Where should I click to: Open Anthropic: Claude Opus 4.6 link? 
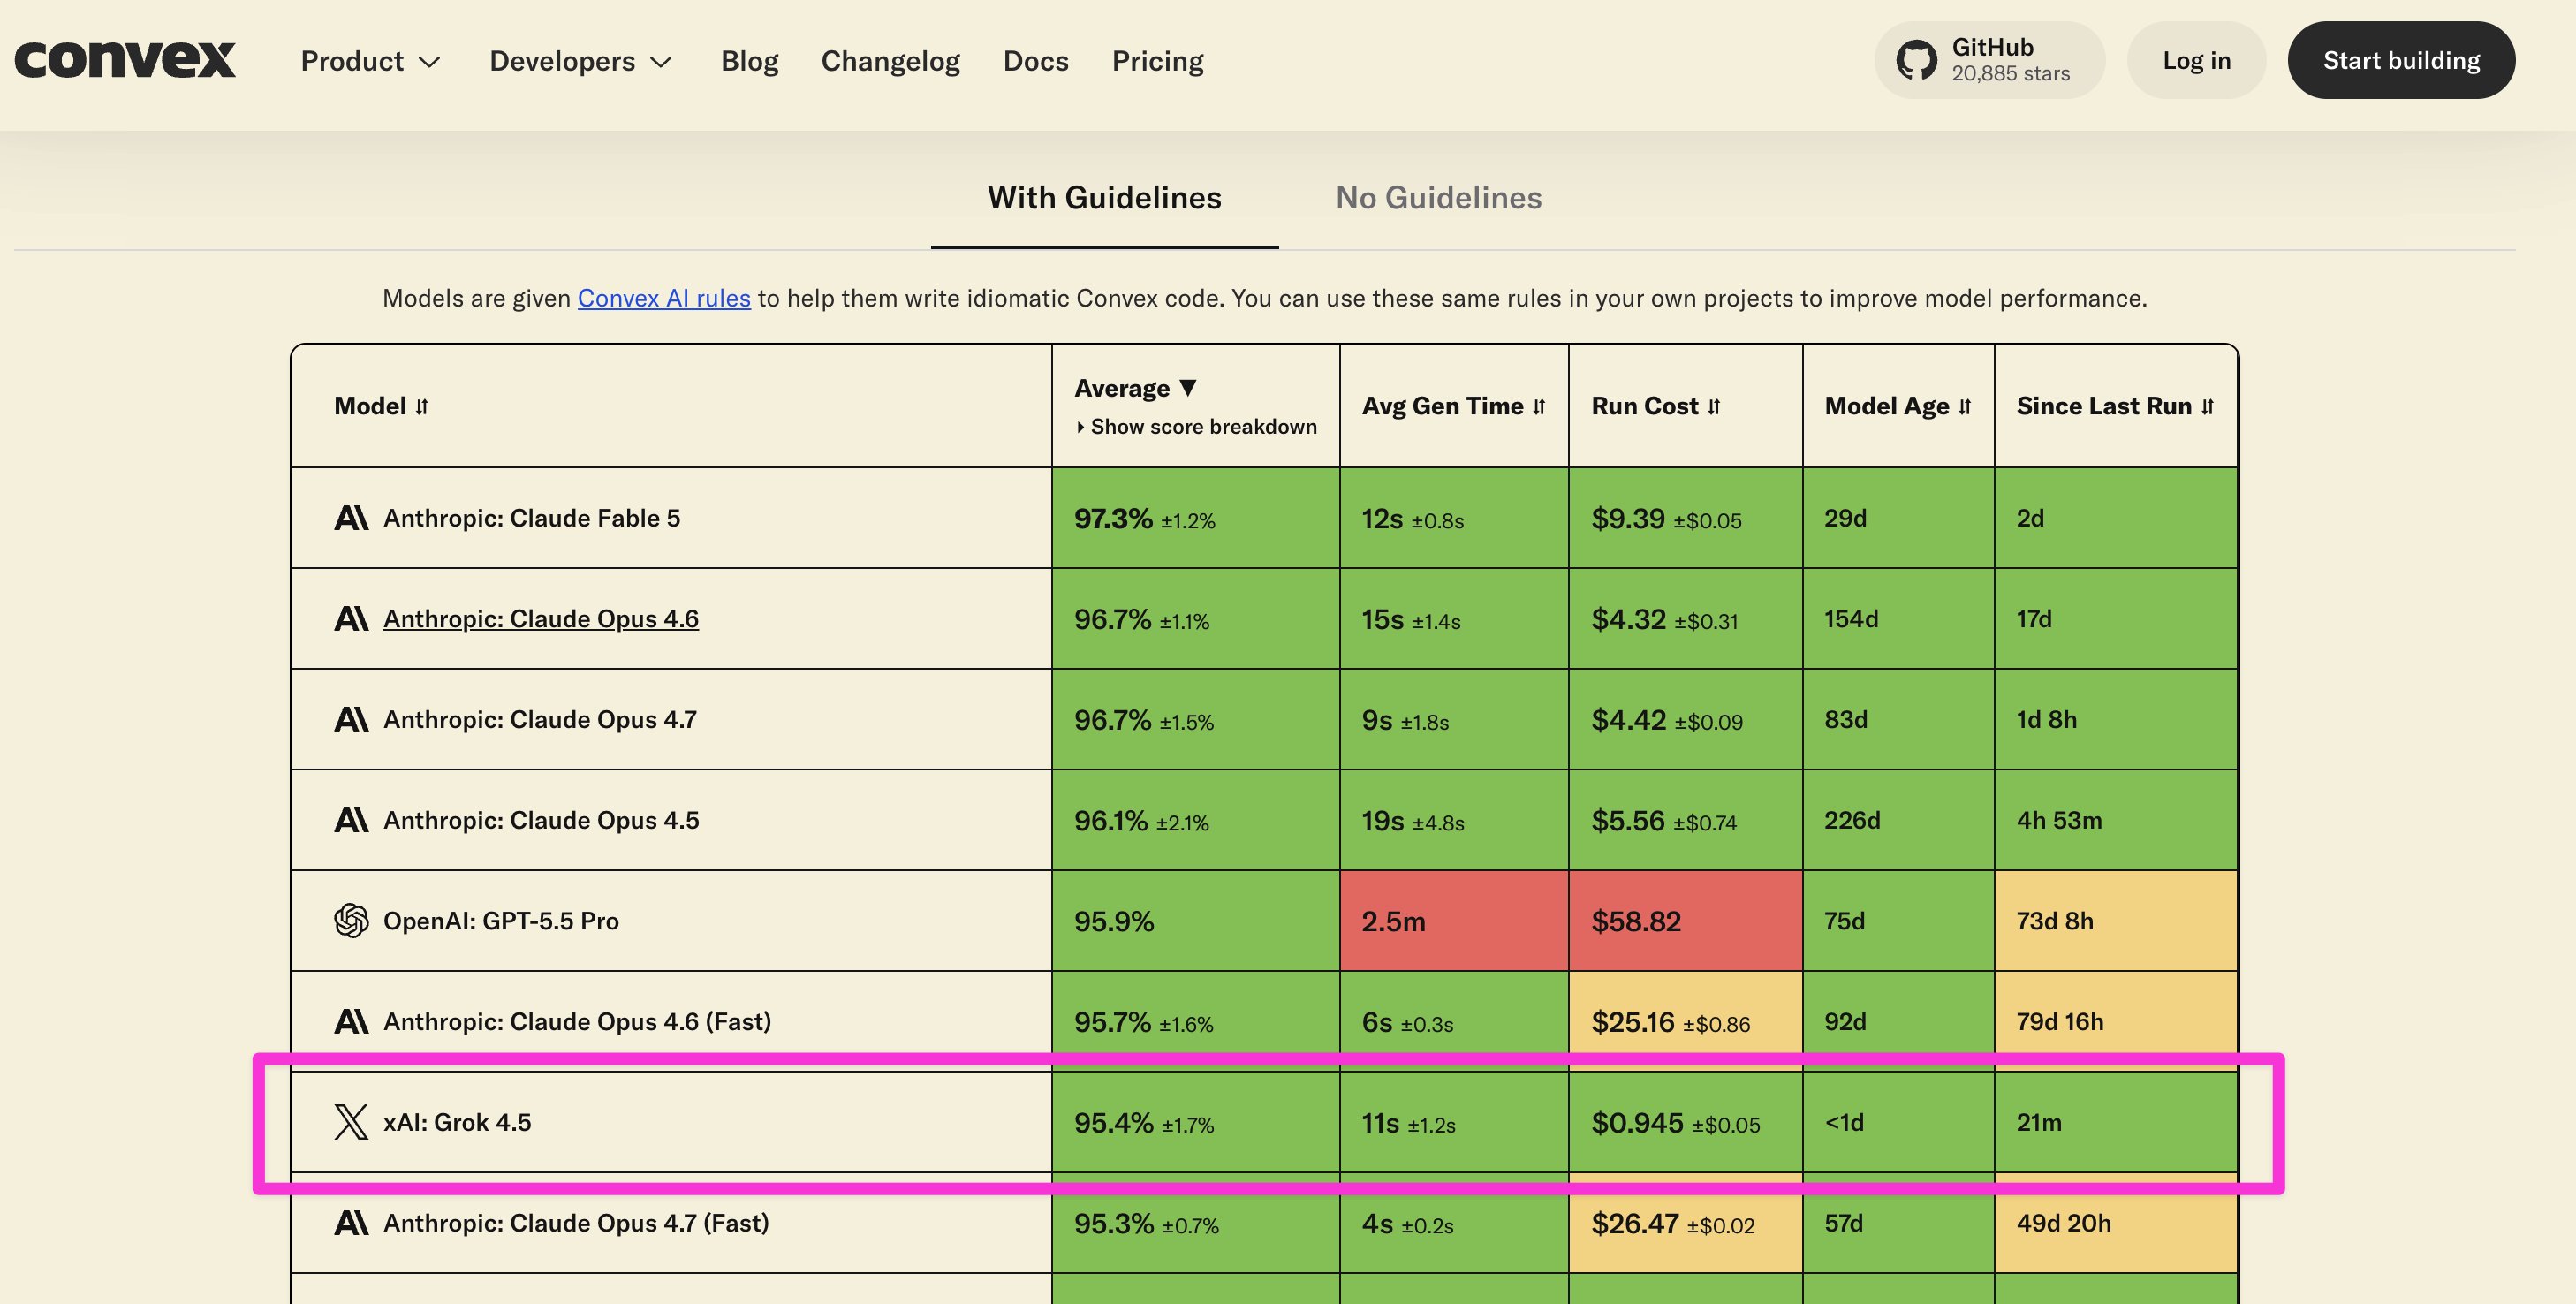pyautogui.click(x=541, y=619)
